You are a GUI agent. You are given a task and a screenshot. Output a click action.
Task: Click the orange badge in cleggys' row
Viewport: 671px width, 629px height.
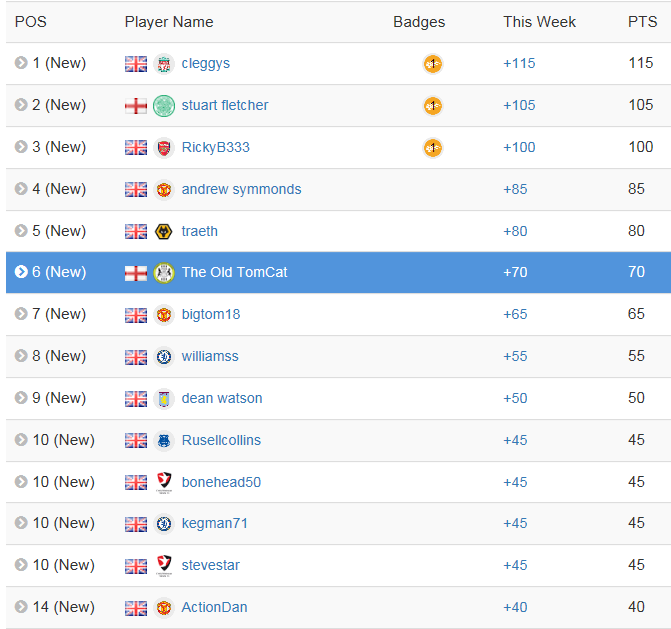click(433, 64)
